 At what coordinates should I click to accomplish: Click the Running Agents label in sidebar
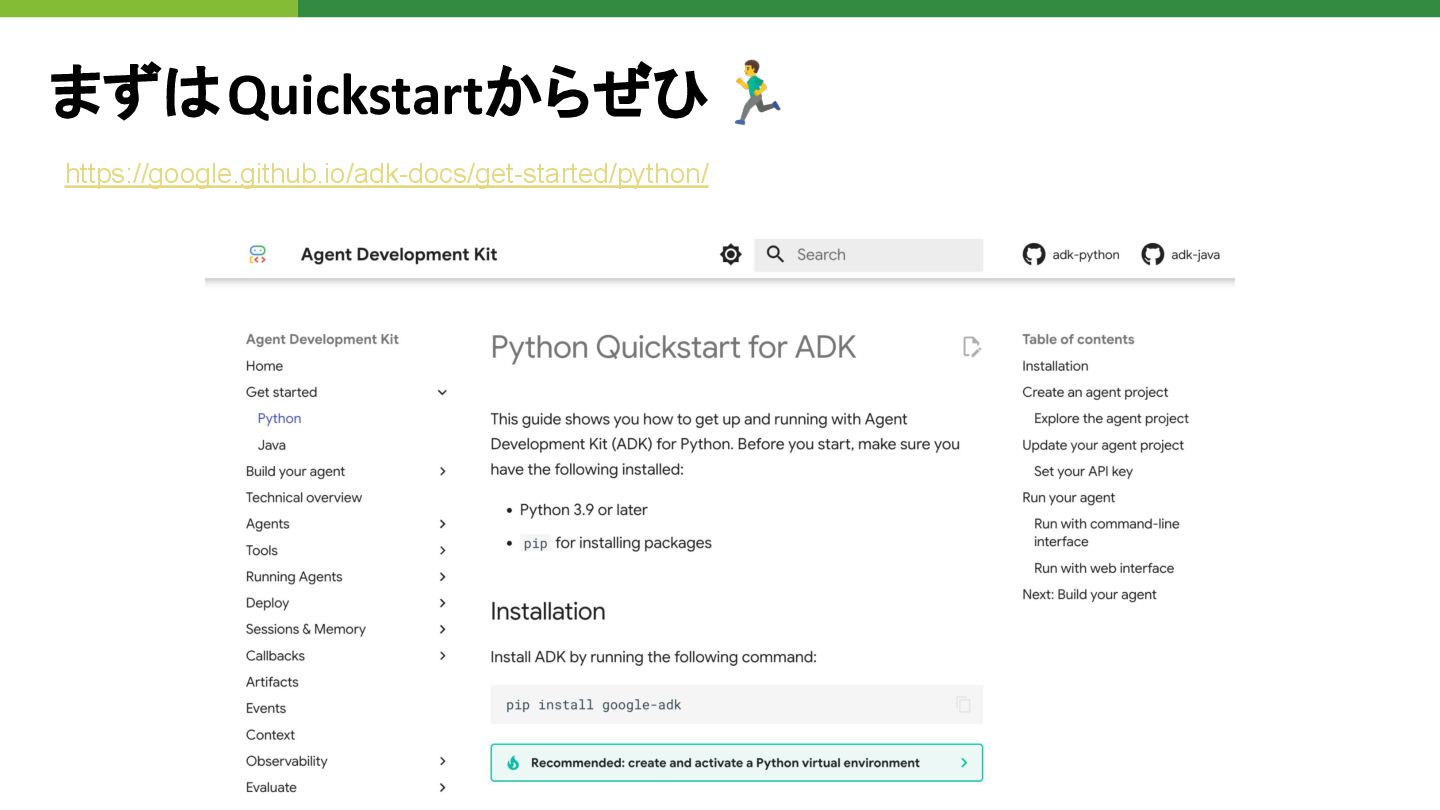pos(294,576)
